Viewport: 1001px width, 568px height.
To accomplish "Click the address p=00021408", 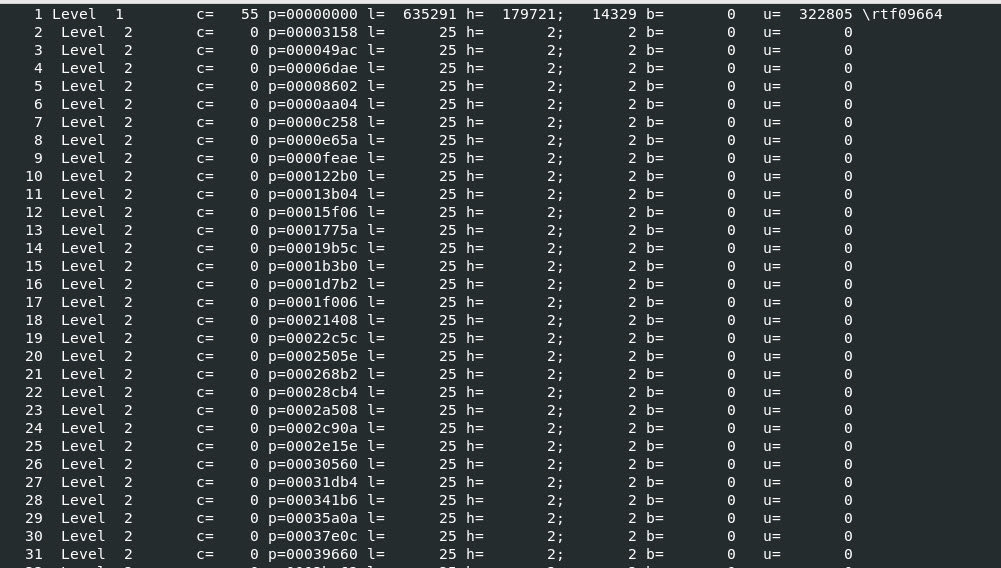I will click(312, 320).
